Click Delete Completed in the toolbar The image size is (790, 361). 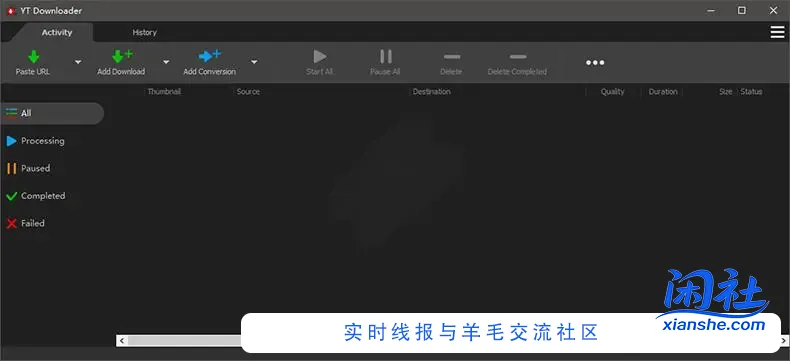click(x=517, y=62)
